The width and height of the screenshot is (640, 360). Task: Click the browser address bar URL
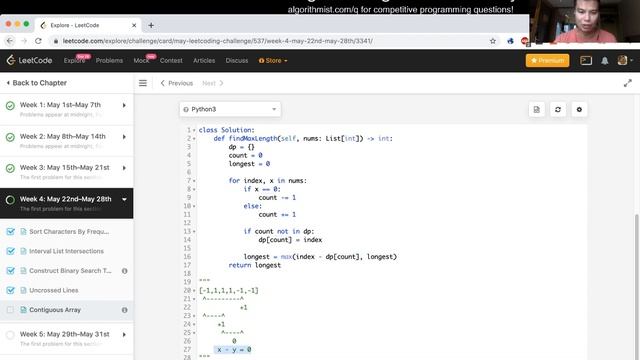[x=218, y=41]
